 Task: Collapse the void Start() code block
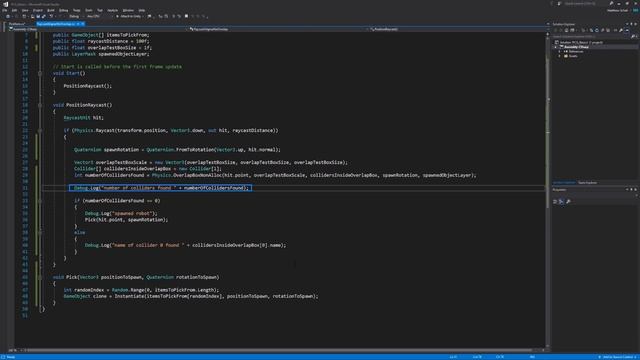(x=40, y=73)
